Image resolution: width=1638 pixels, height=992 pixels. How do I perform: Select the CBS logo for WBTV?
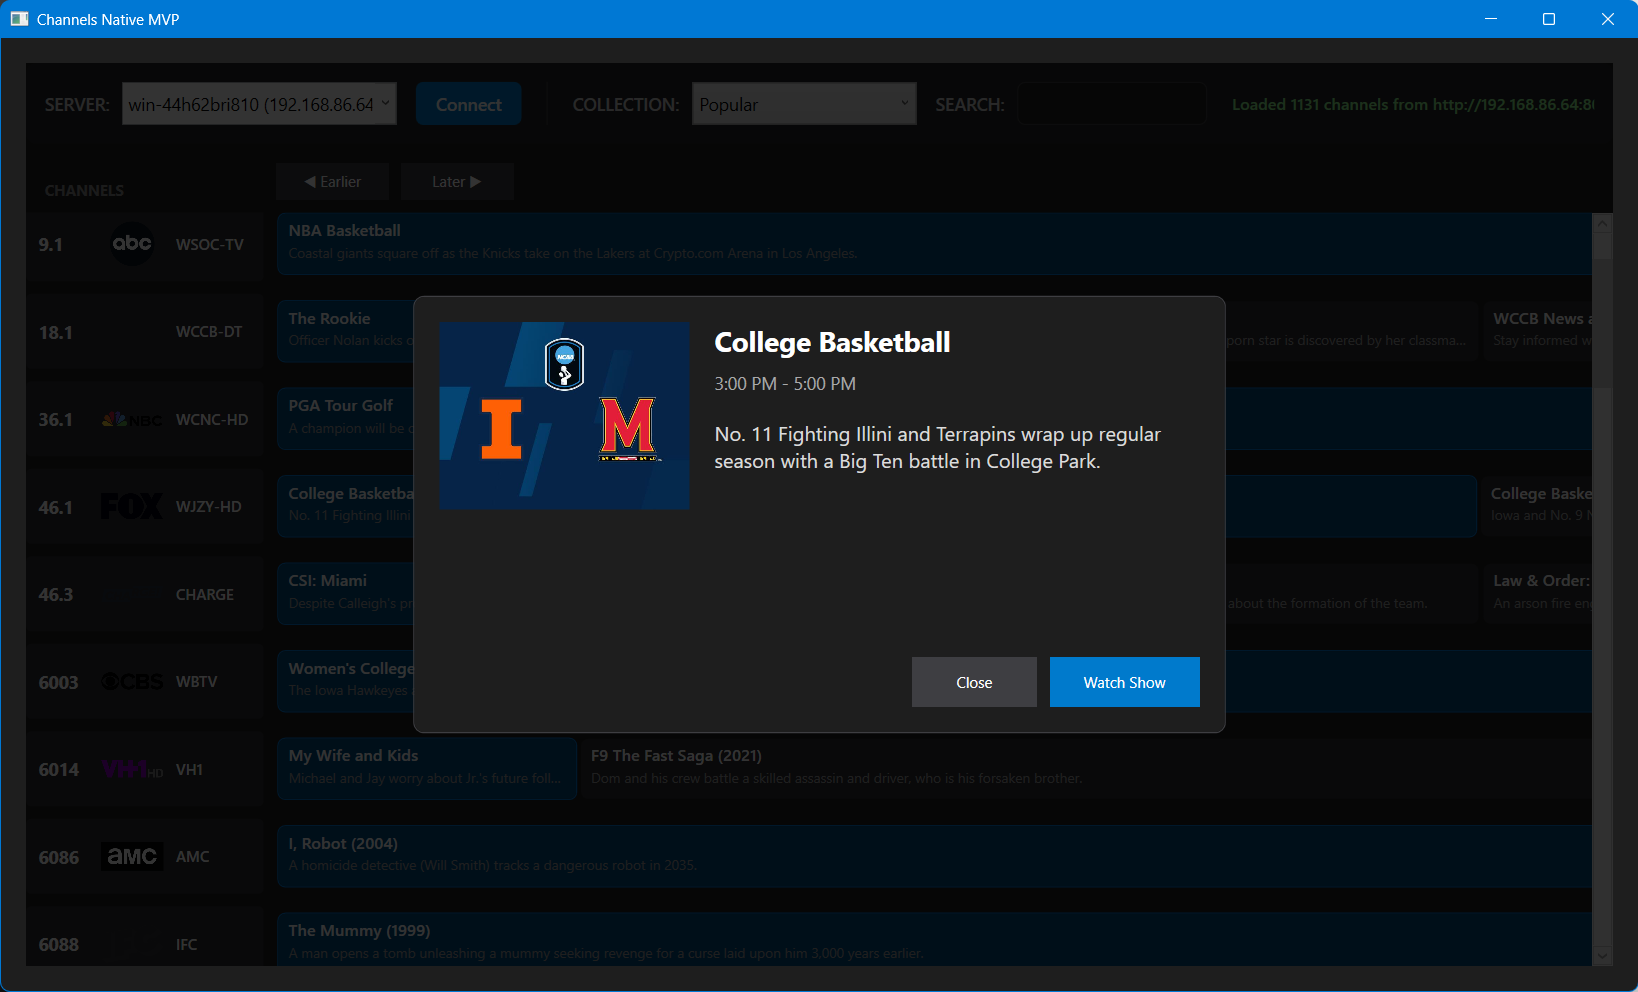tap(132, 682)
